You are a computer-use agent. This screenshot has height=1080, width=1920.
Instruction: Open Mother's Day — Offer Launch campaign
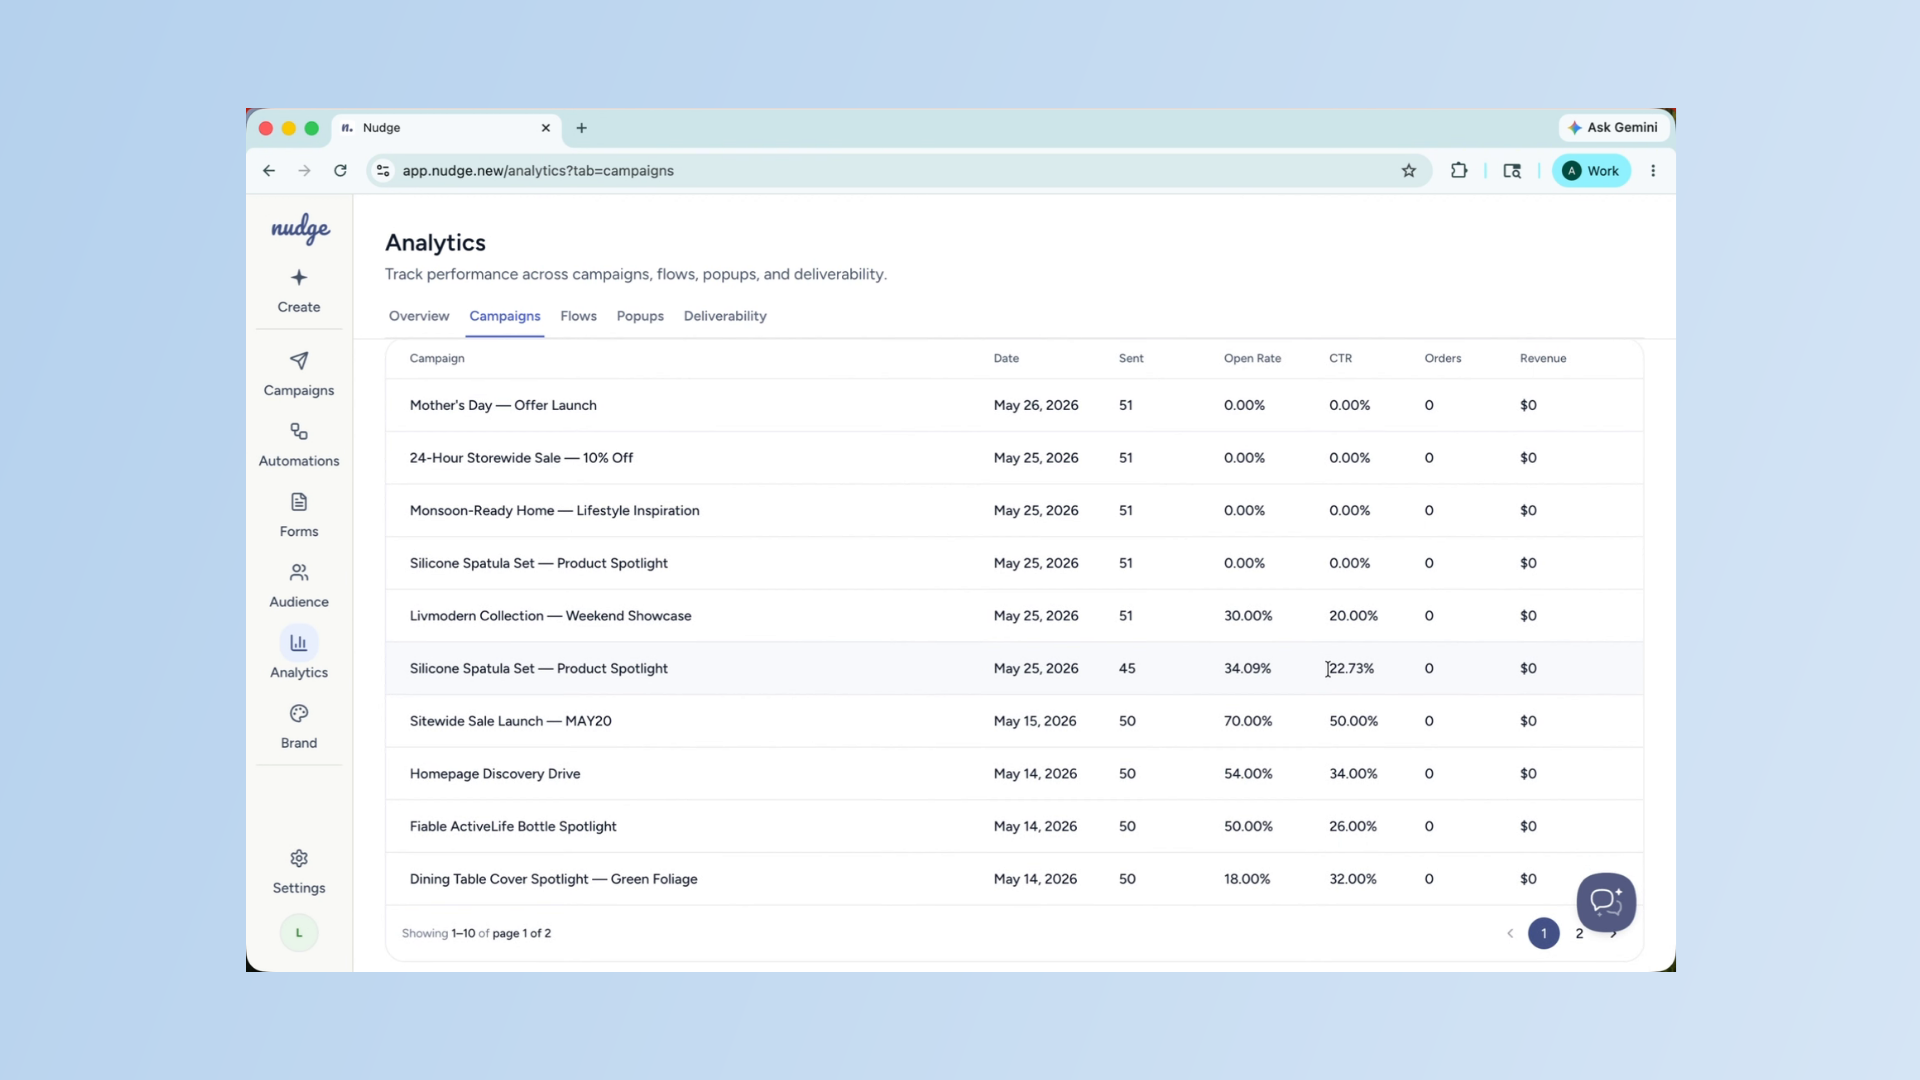click(x=1014, y=405)
